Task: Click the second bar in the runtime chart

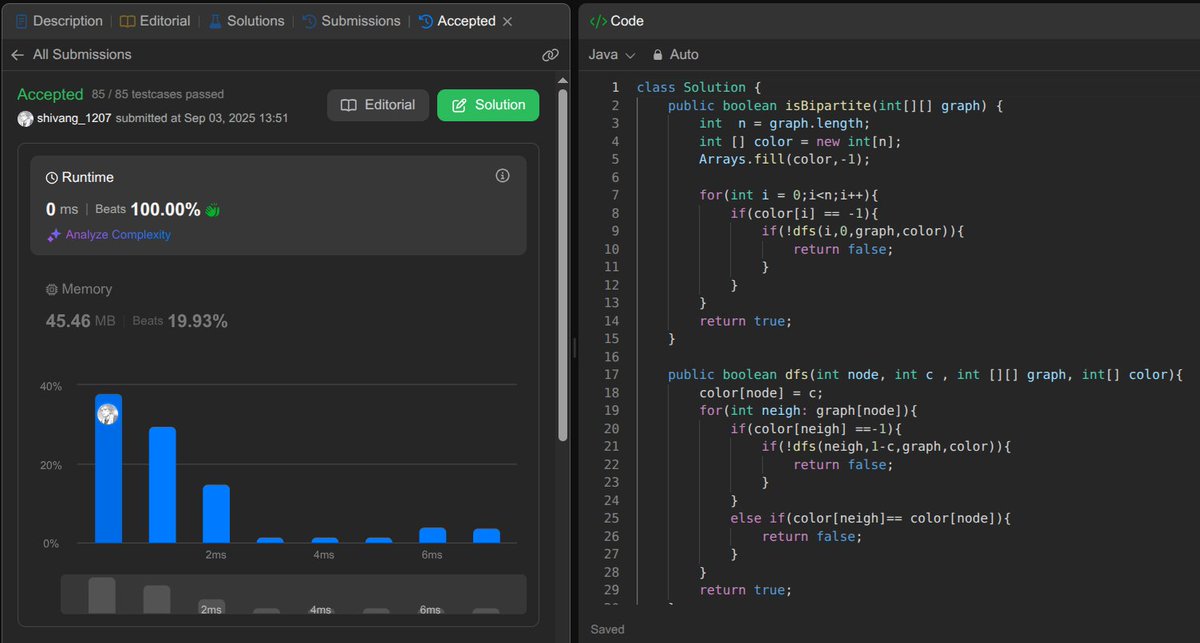Action: pyautogui.click(x=162, y=485)
